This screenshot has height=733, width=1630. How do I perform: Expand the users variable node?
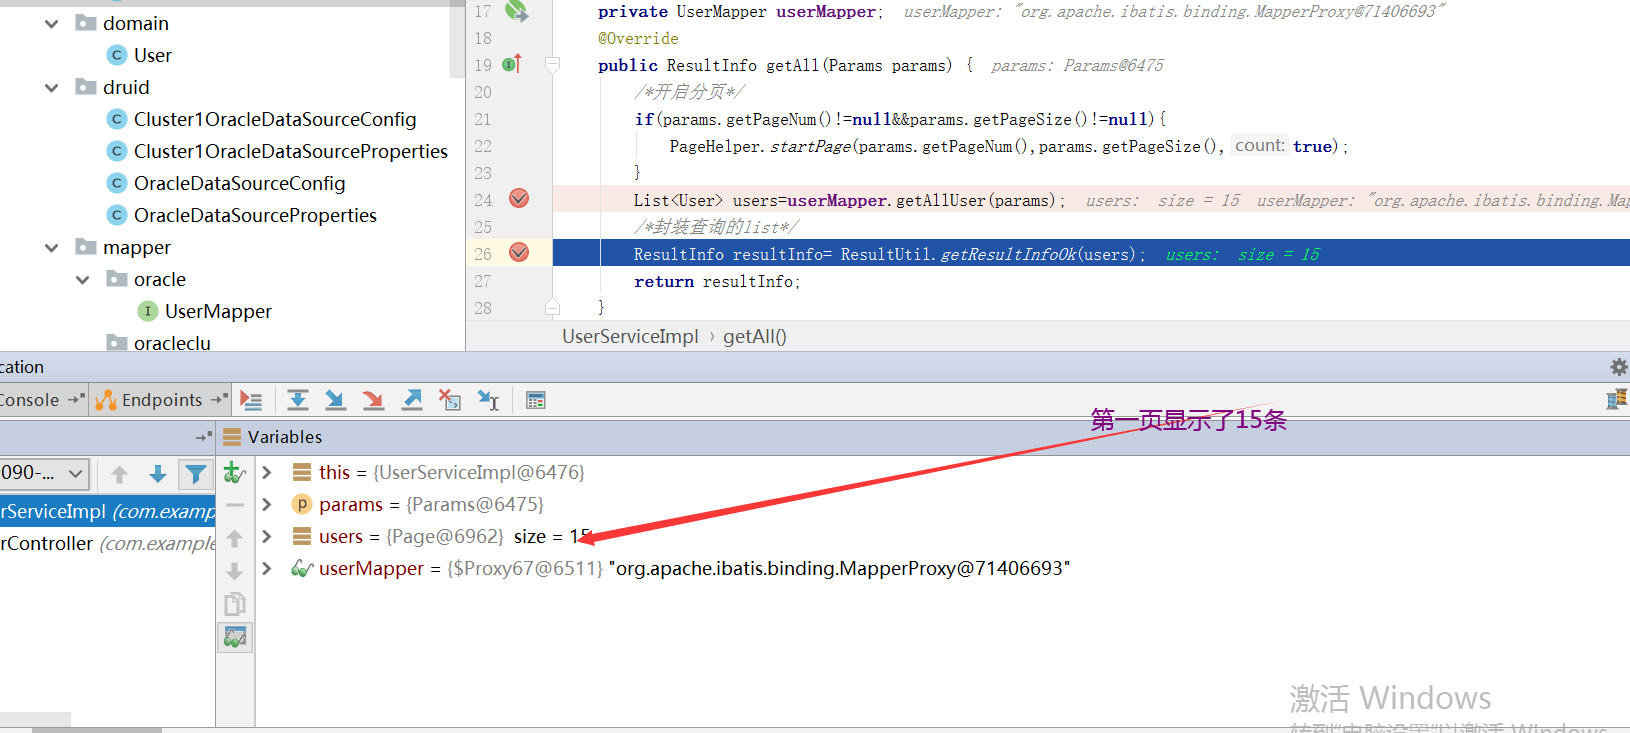[x=267, y=536]
